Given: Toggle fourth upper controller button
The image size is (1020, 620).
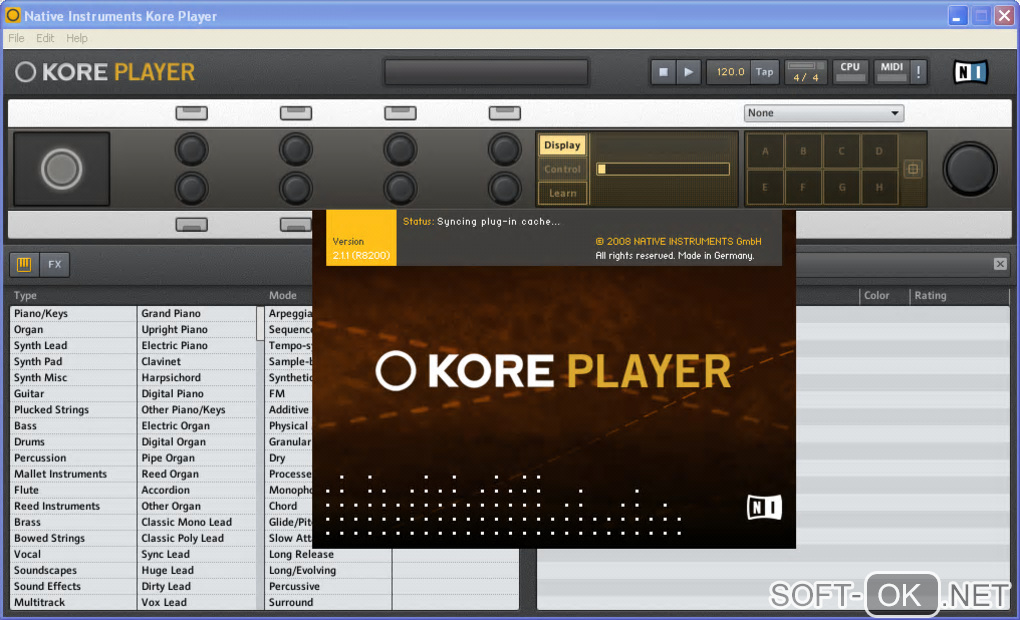Looking at the screenshot, I should click(505, 113).
